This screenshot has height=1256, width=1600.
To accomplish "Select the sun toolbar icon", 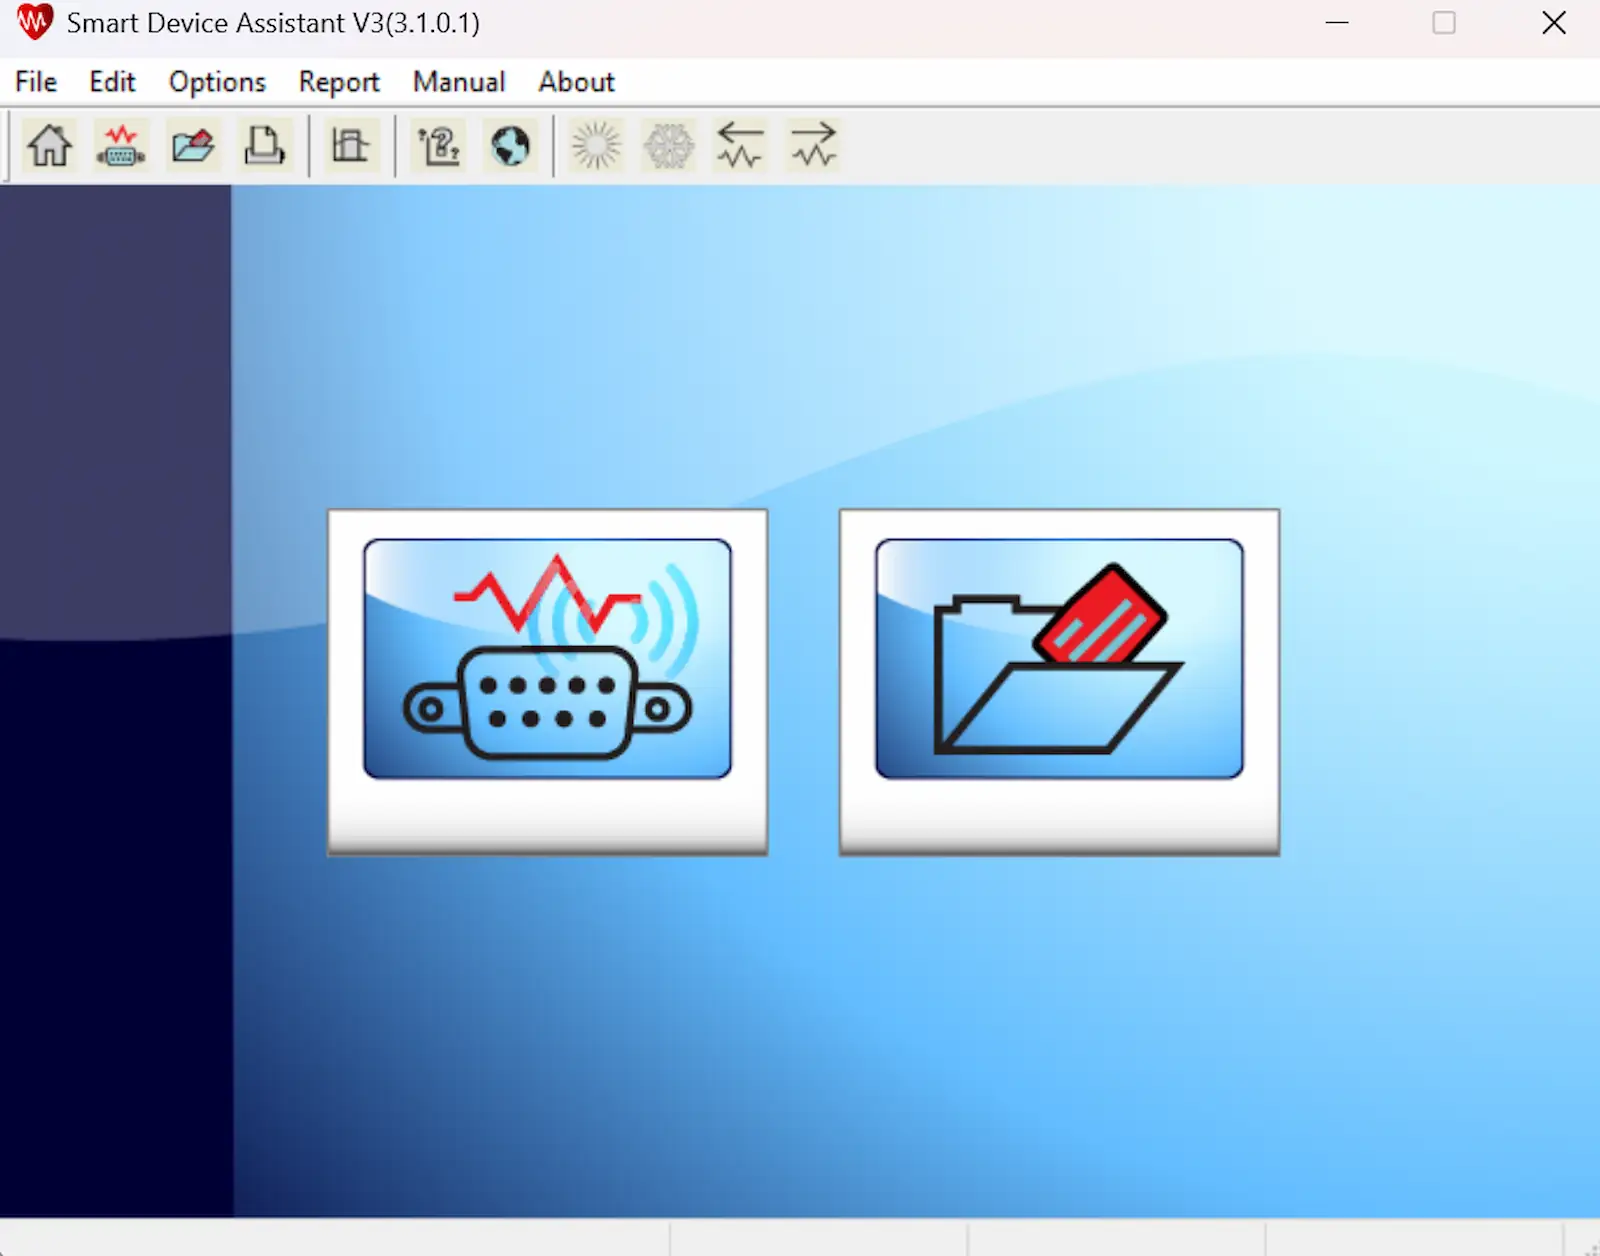I will (596, 145).
